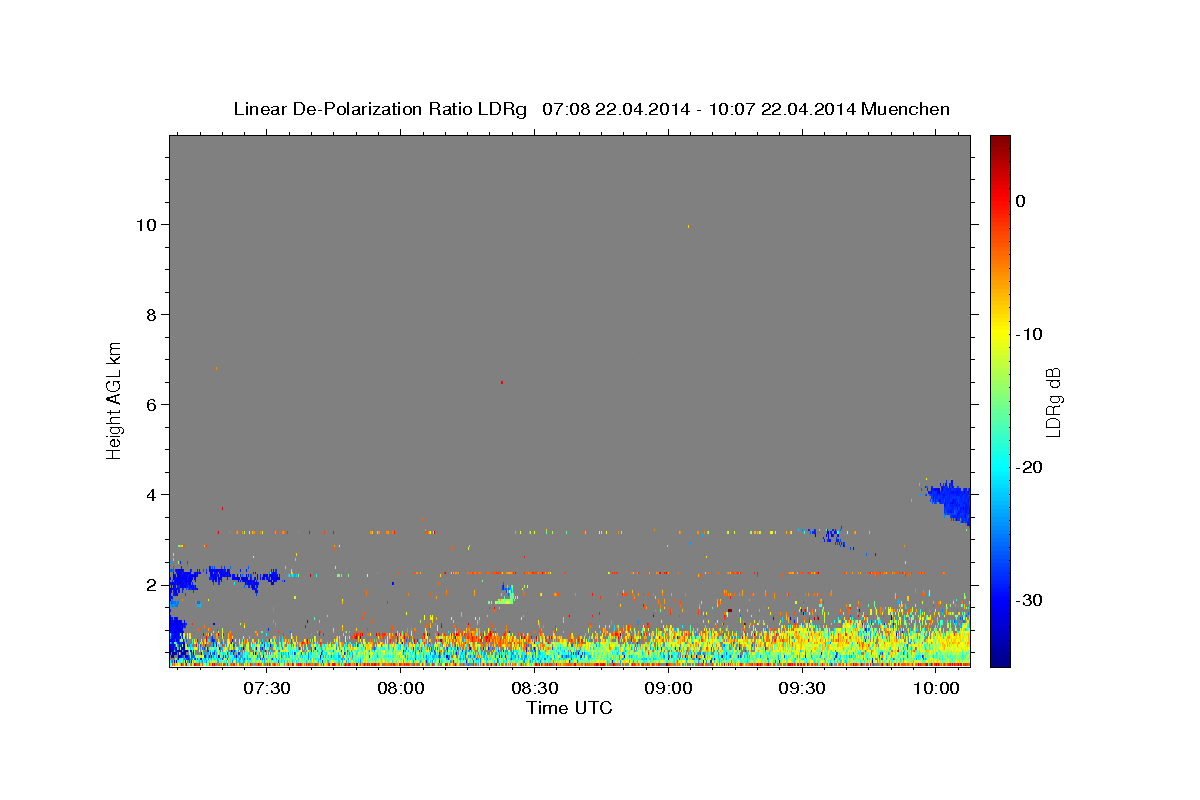Click the 09:00 time tick label
1200x800 pixels.
point(669,689)
